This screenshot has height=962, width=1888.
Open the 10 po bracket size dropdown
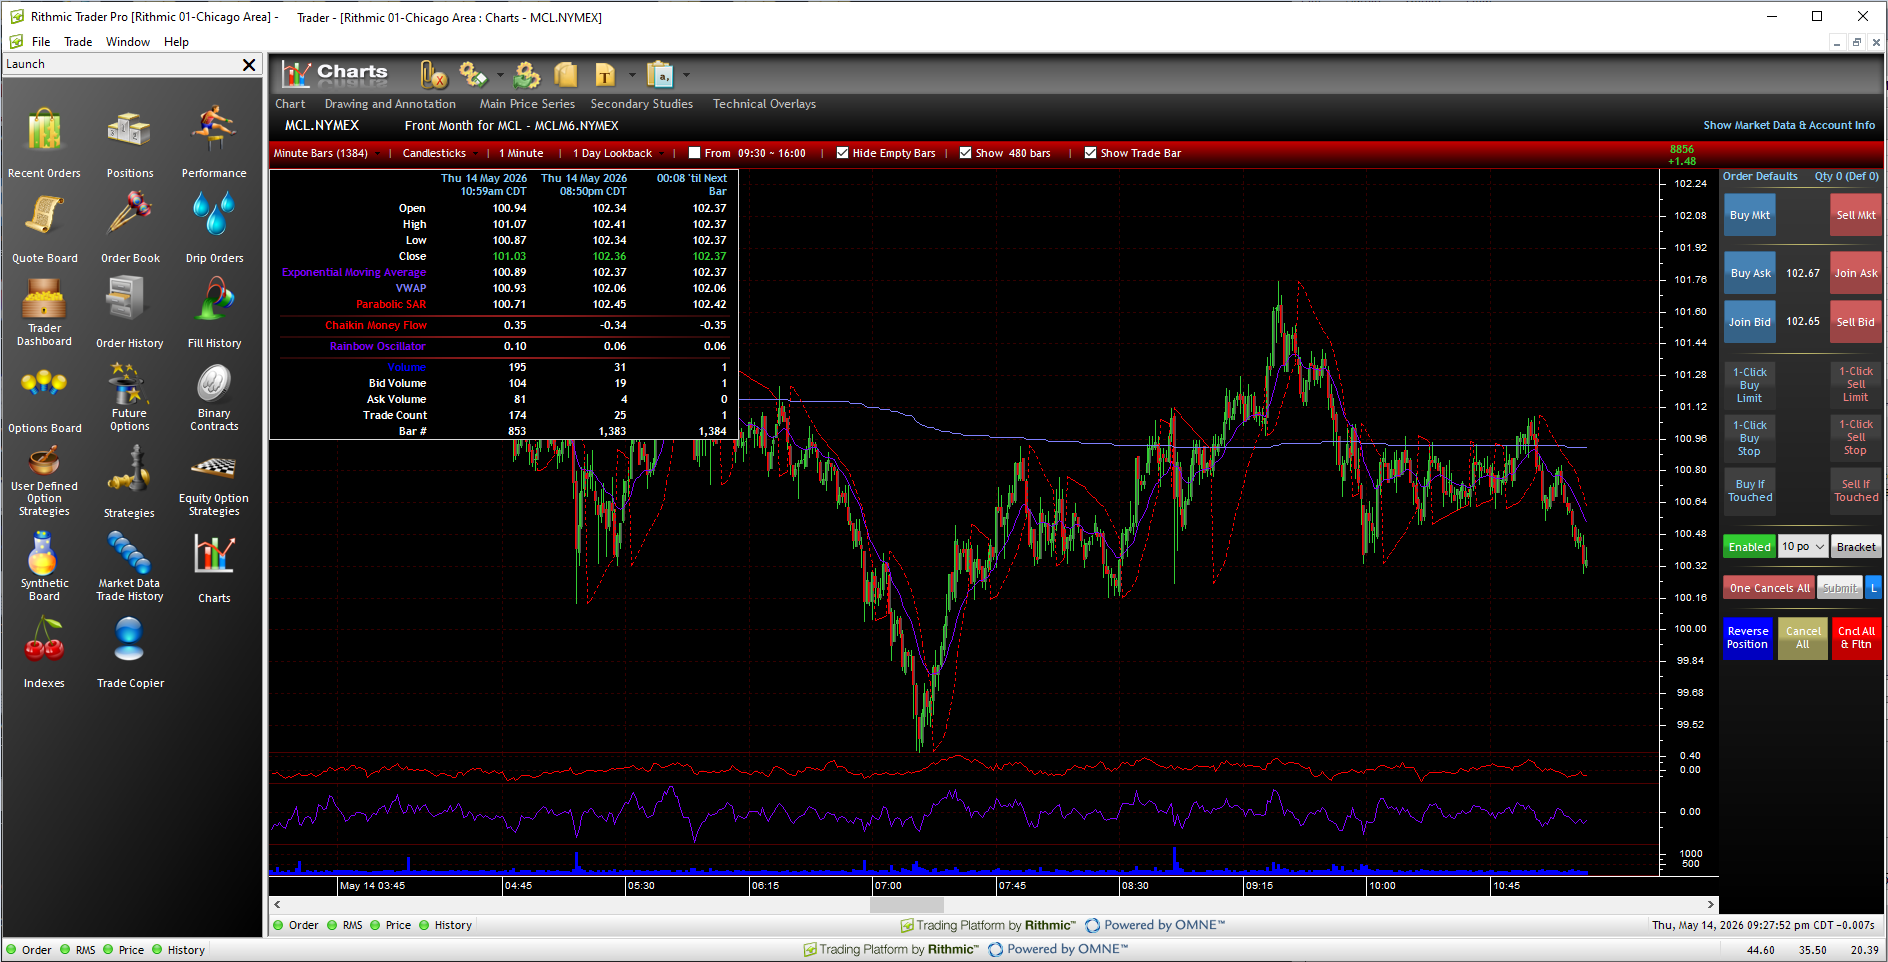coord(1803,547)
